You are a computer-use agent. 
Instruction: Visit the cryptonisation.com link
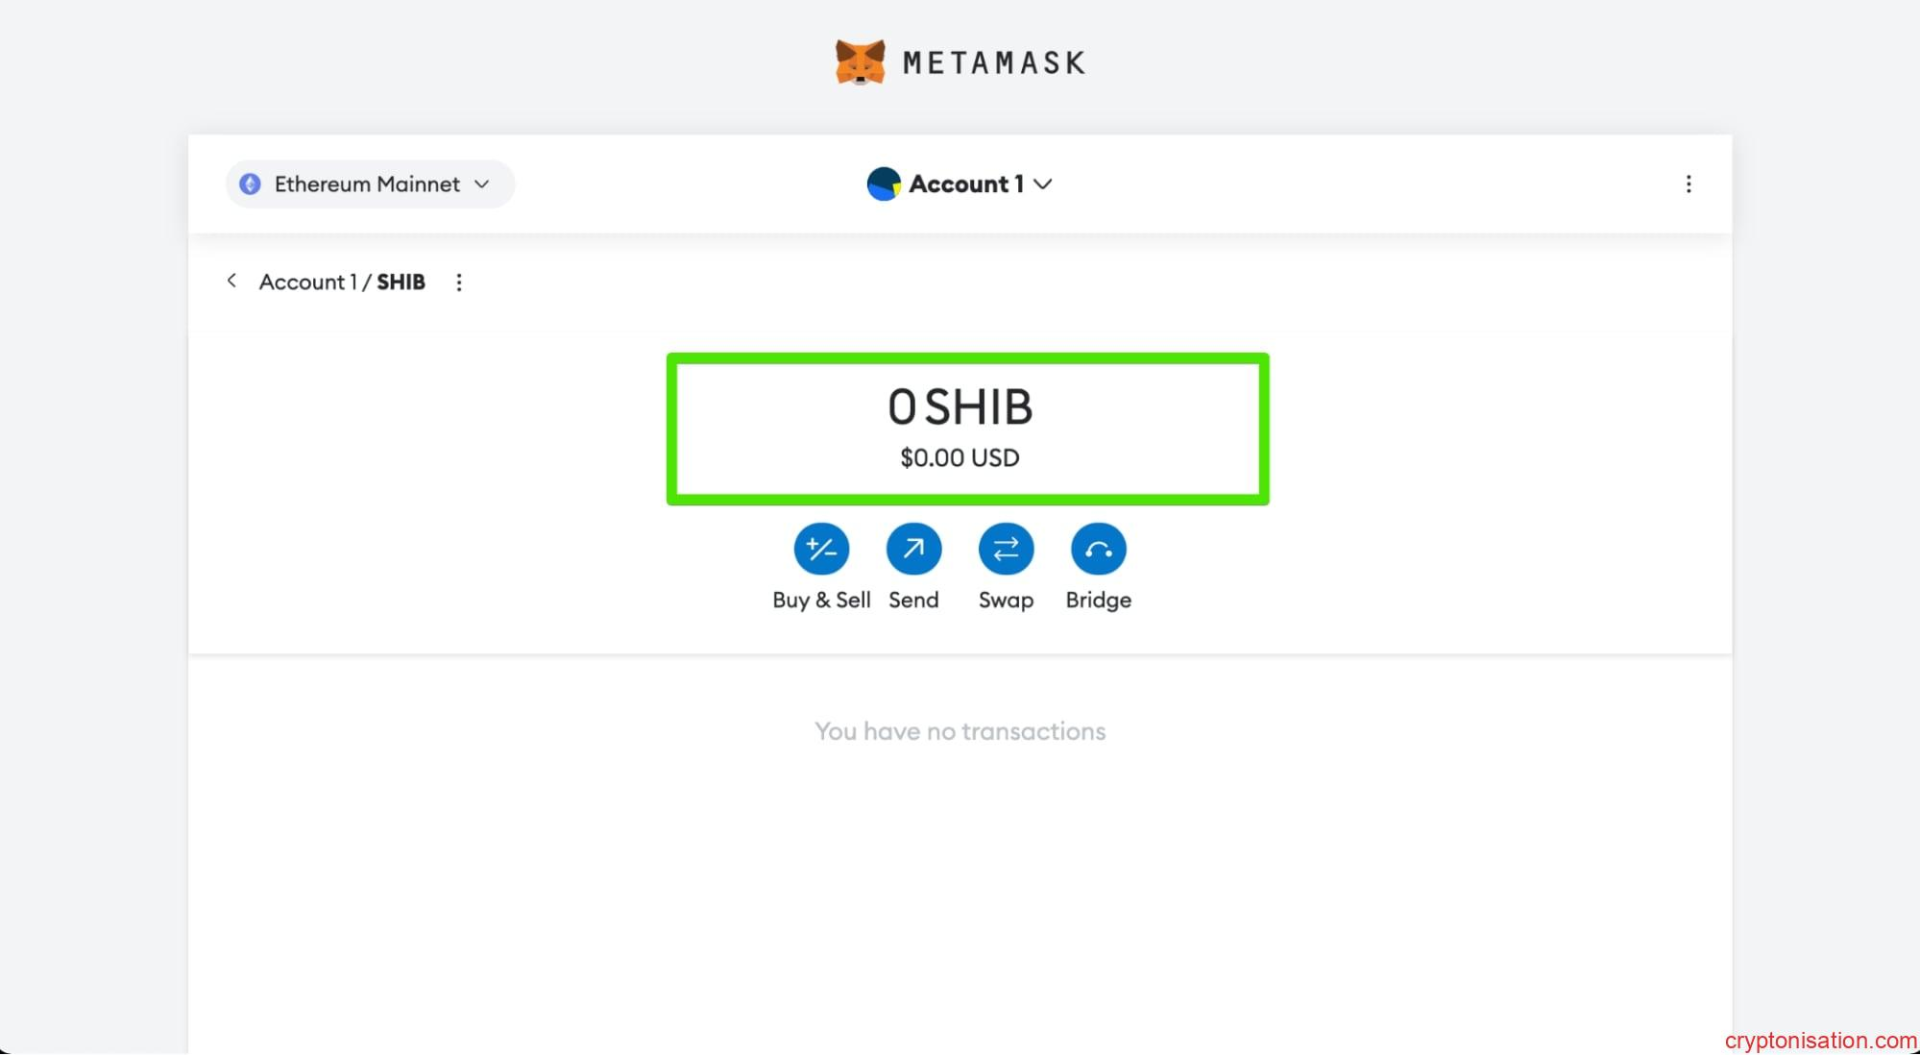(x=1823, y=1039)
